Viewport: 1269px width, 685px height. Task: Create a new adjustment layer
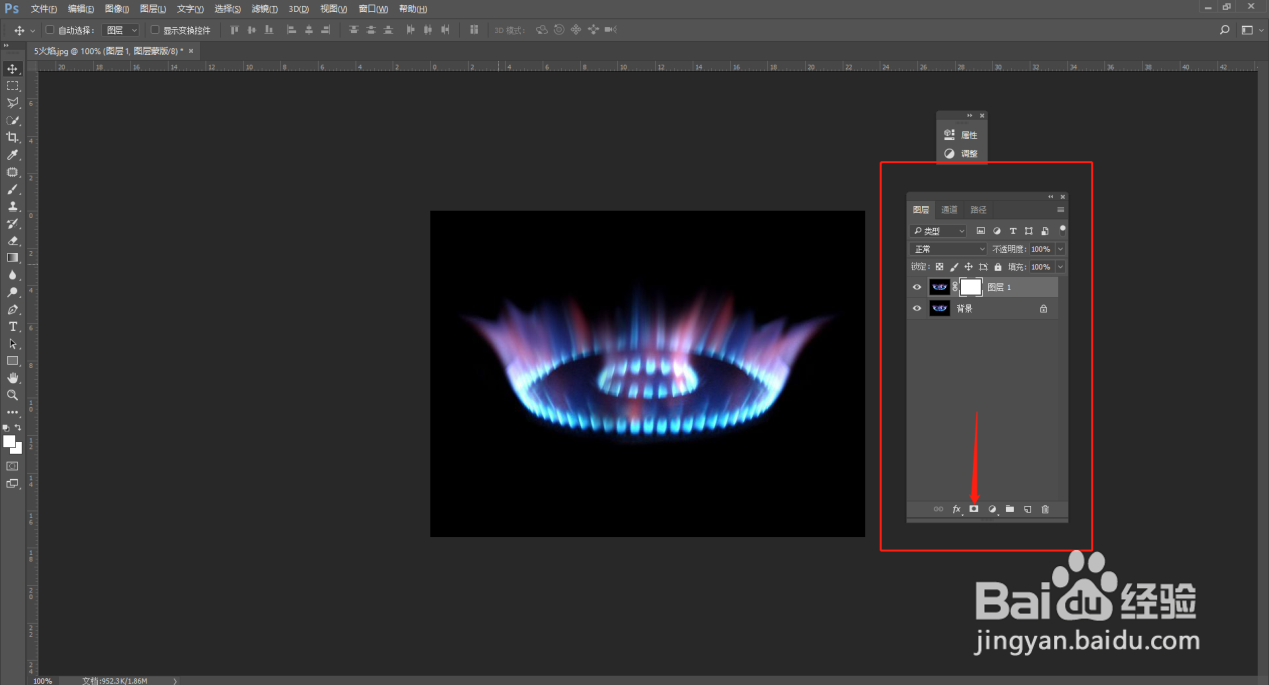click(992, 509)
